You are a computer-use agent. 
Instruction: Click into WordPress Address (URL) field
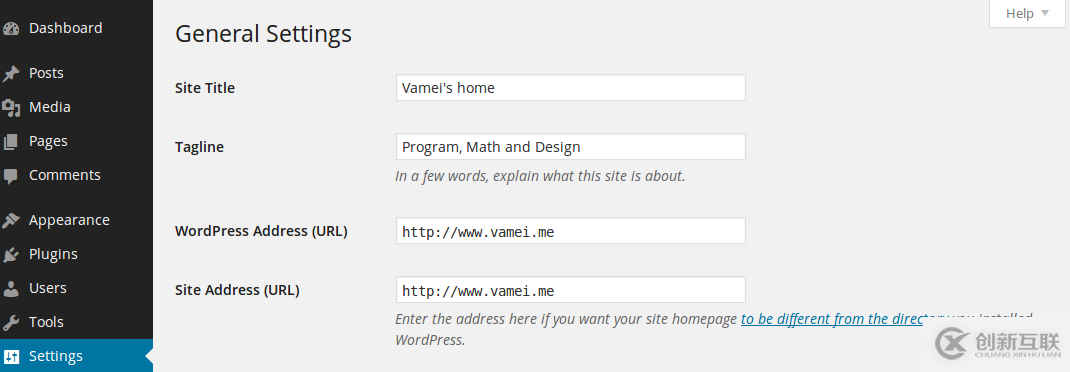point(570,231)
